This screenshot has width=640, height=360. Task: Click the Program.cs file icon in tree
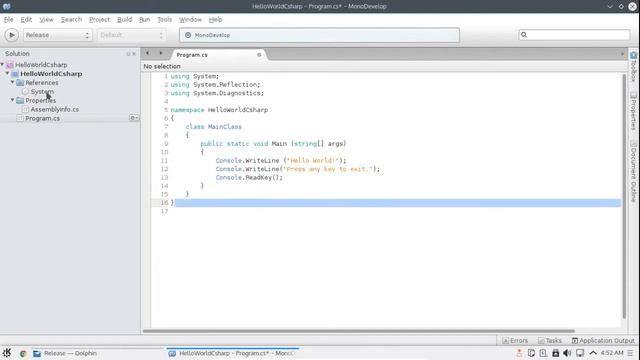pos(20,118)
